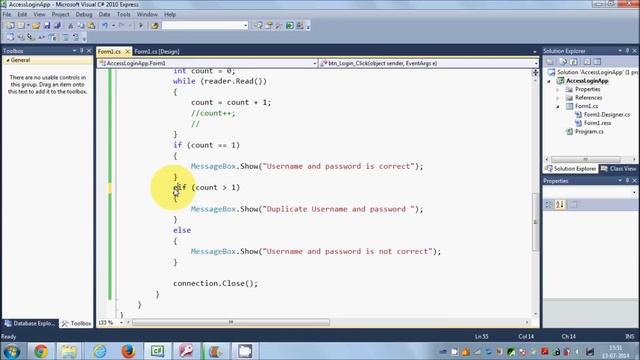Viewport: 640px width, 360px height.
Task: Click the Comment selected lines icon
Action: [65, 37]
